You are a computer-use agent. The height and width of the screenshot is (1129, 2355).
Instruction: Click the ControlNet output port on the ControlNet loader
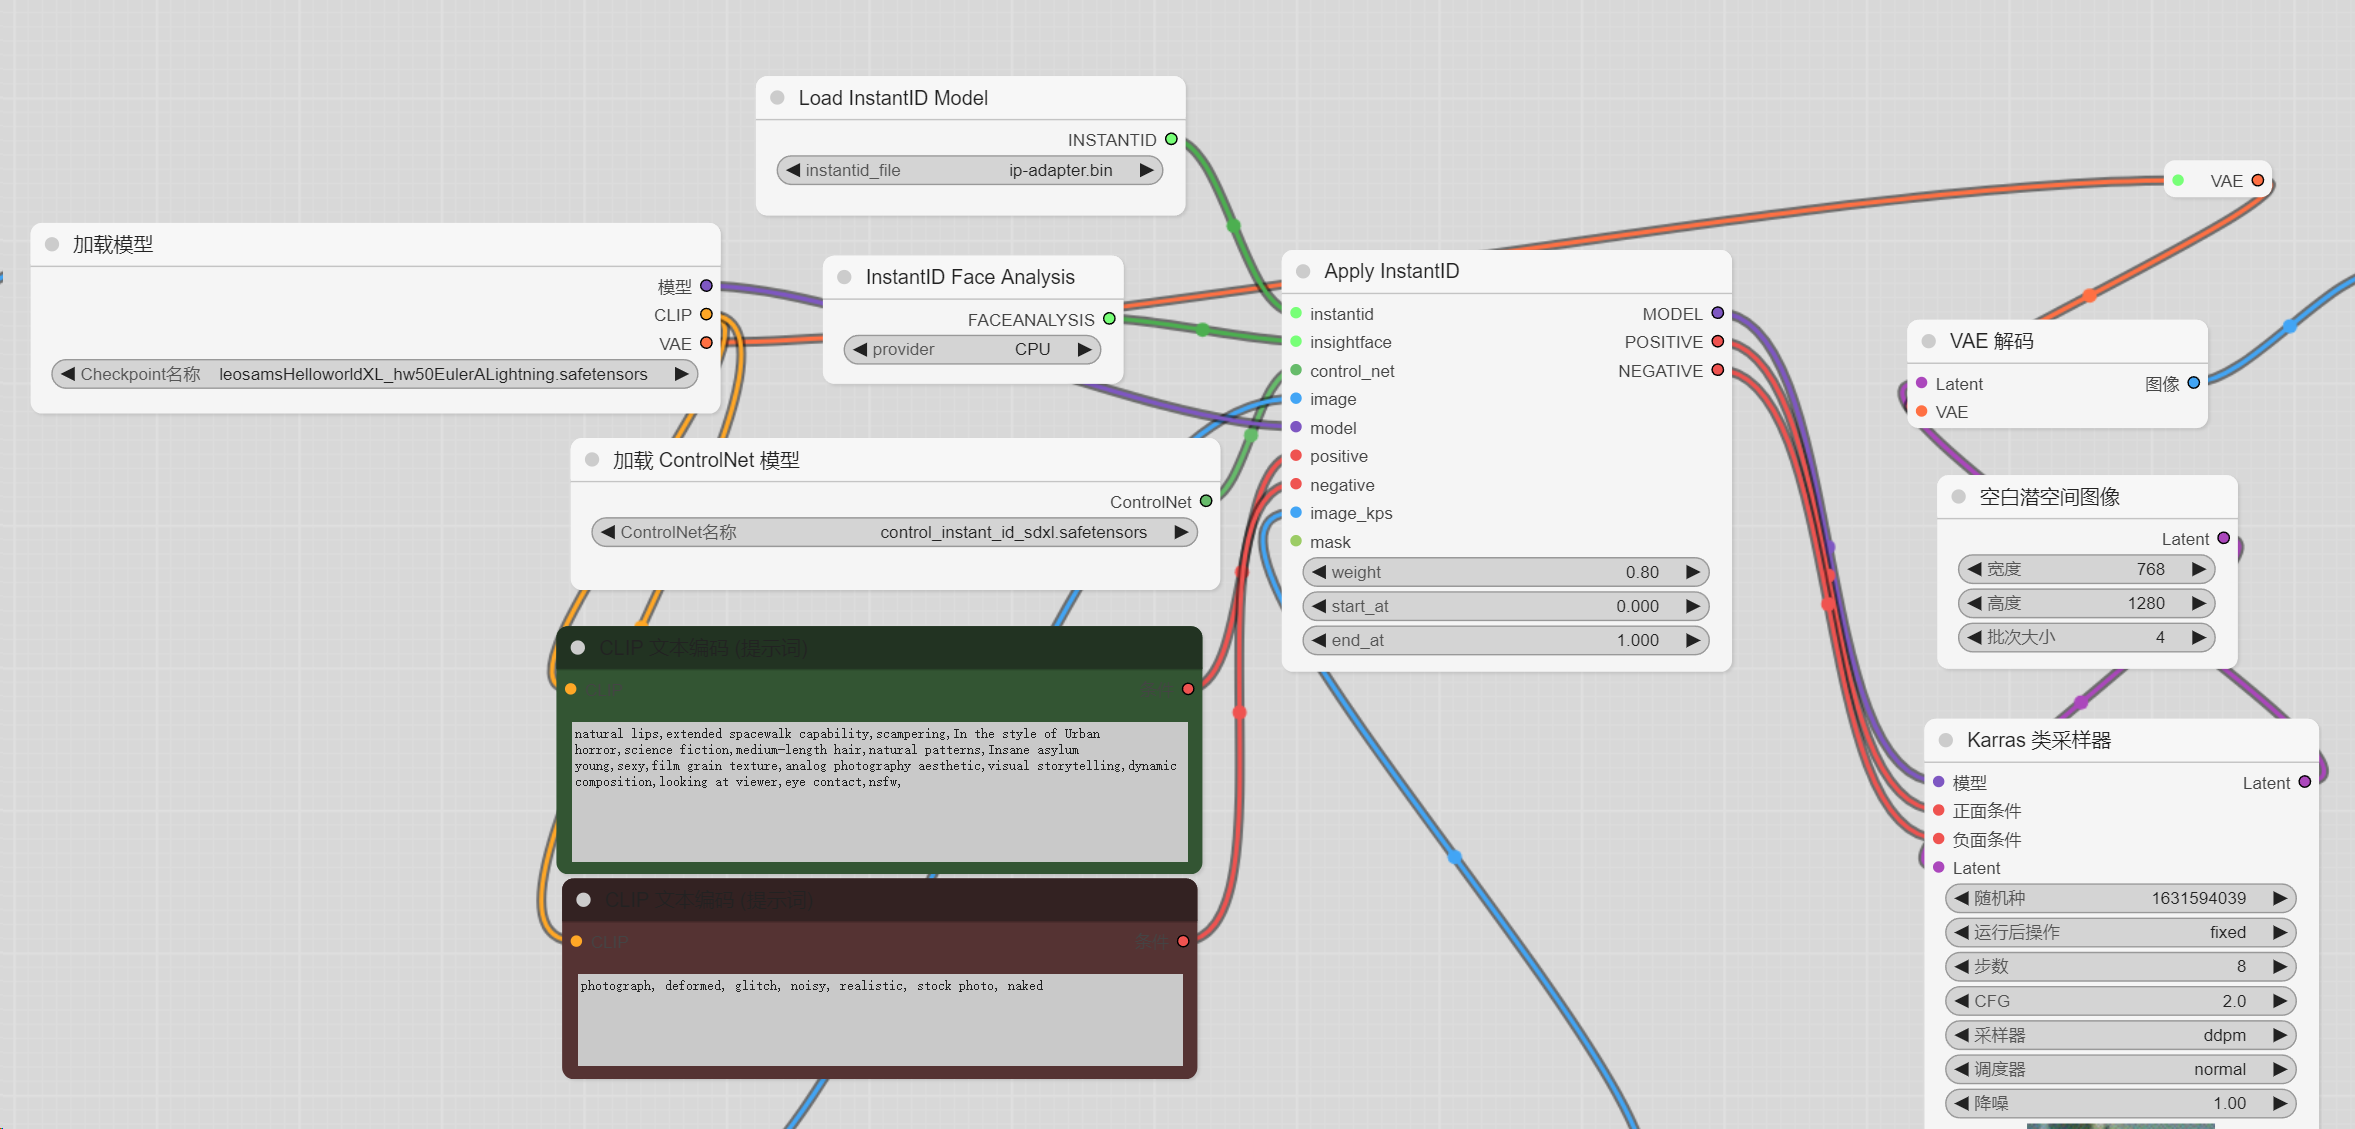click(1206, 501)
